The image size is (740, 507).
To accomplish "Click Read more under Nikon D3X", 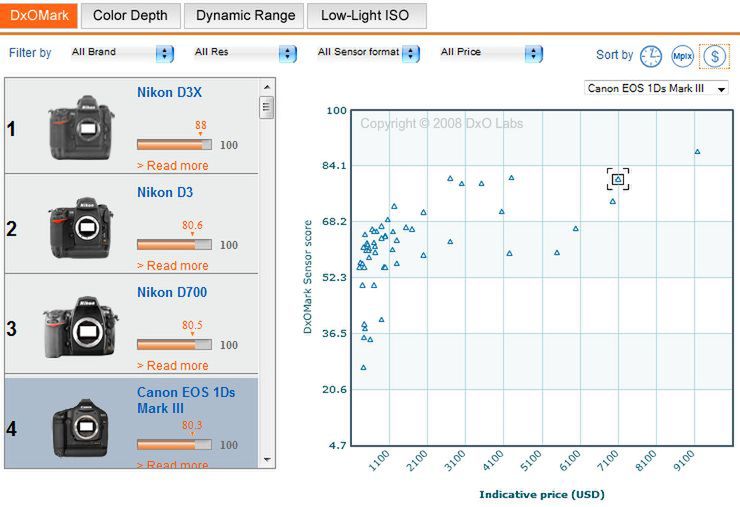I will 173,166.
